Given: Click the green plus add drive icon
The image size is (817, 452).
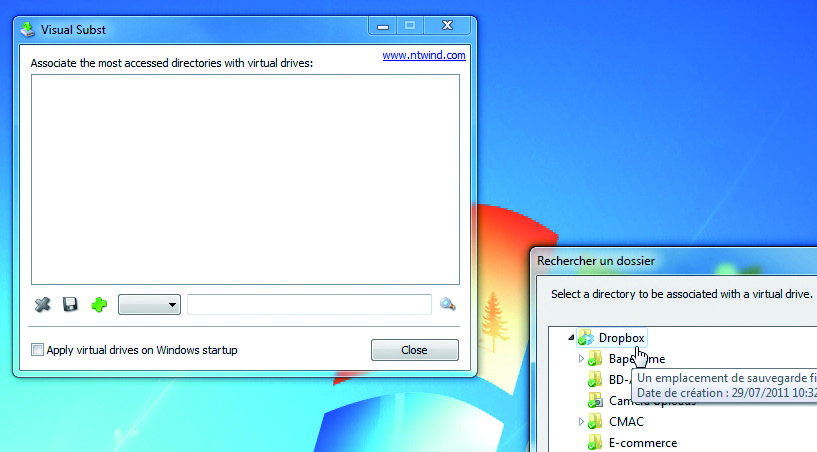Looking at the screenshot, I should tap(99, 304).
